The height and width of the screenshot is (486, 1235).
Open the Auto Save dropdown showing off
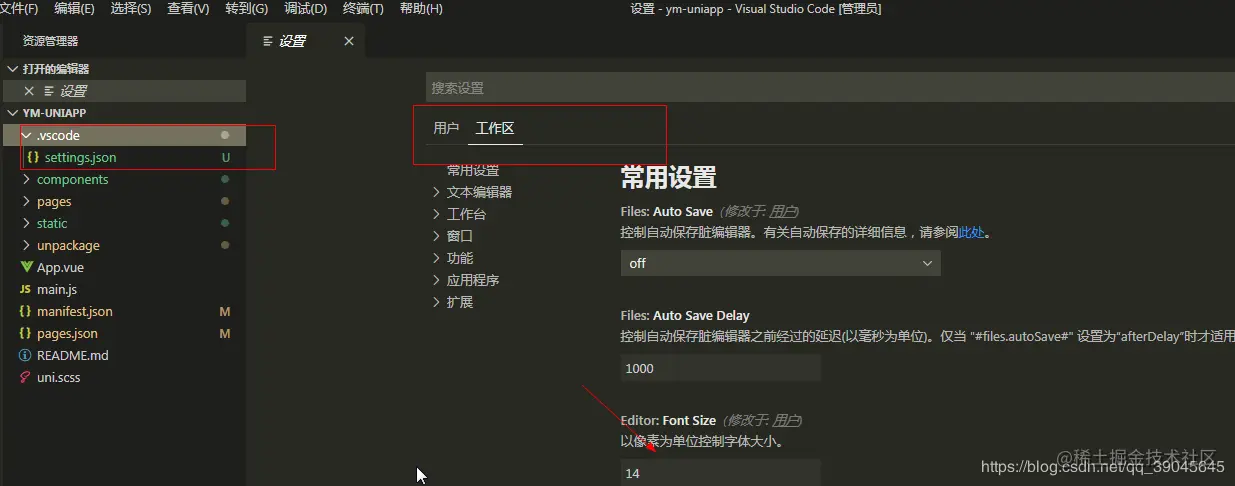(x=780, y=263)
